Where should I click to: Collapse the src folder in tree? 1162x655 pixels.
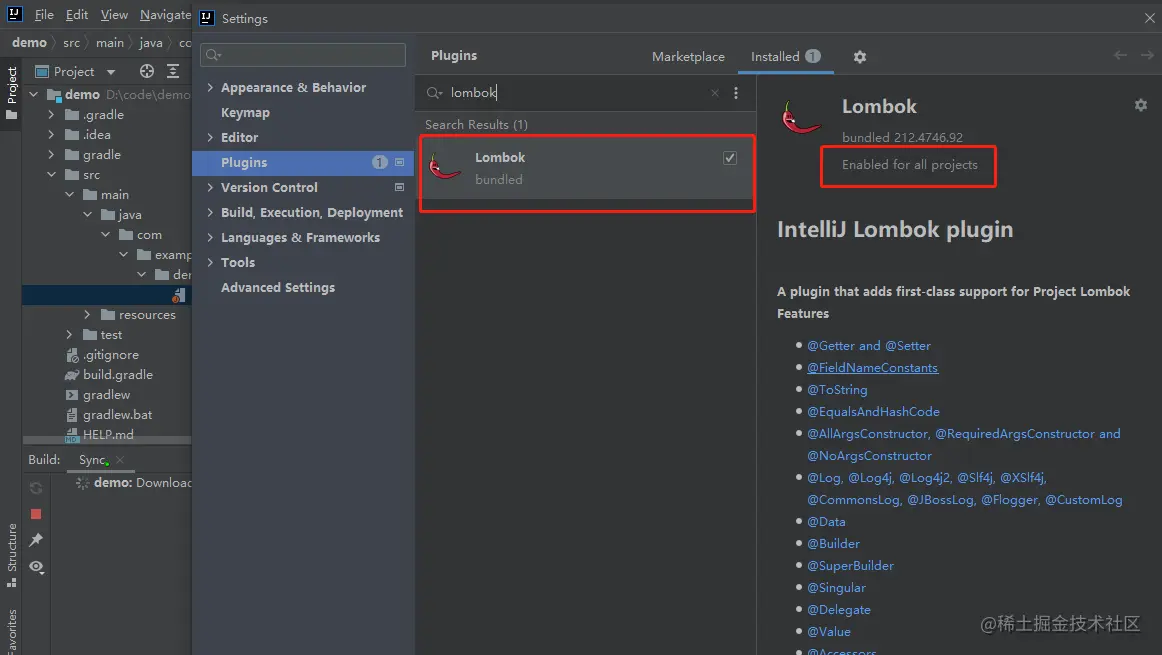point(51,175)
